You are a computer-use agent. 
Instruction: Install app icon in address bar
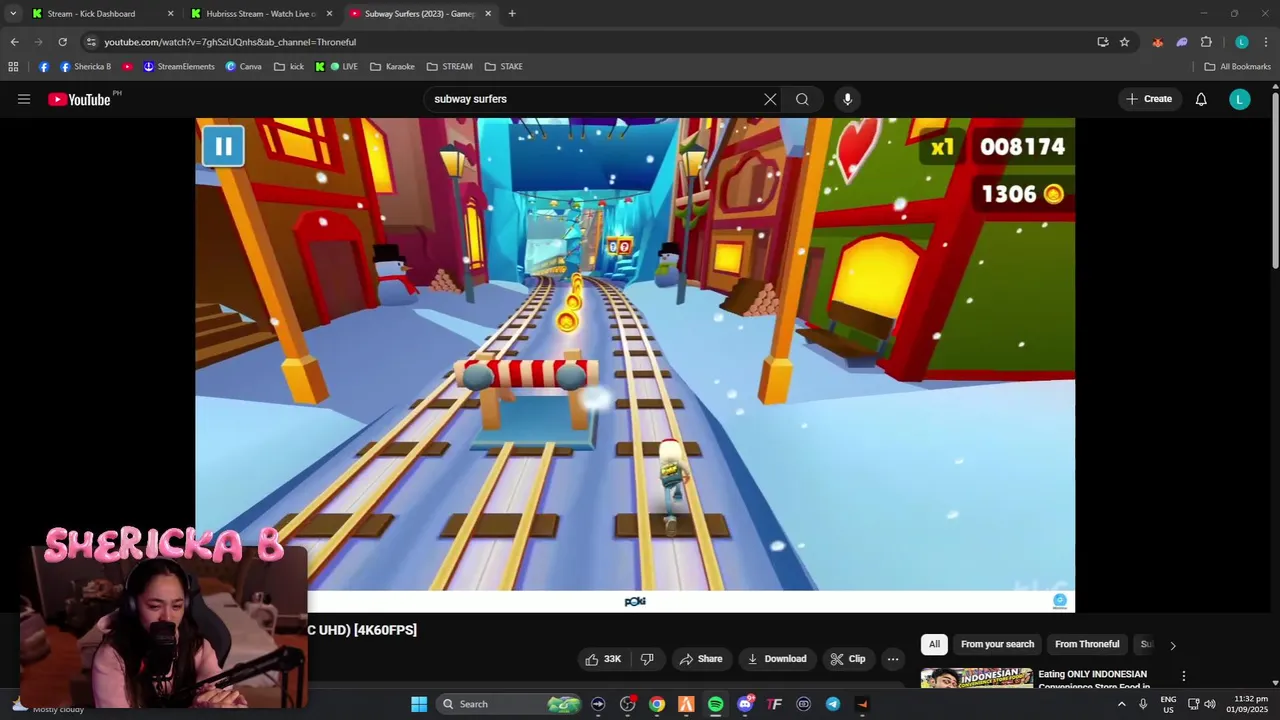pyautogui.click(x=1102, y=42)
